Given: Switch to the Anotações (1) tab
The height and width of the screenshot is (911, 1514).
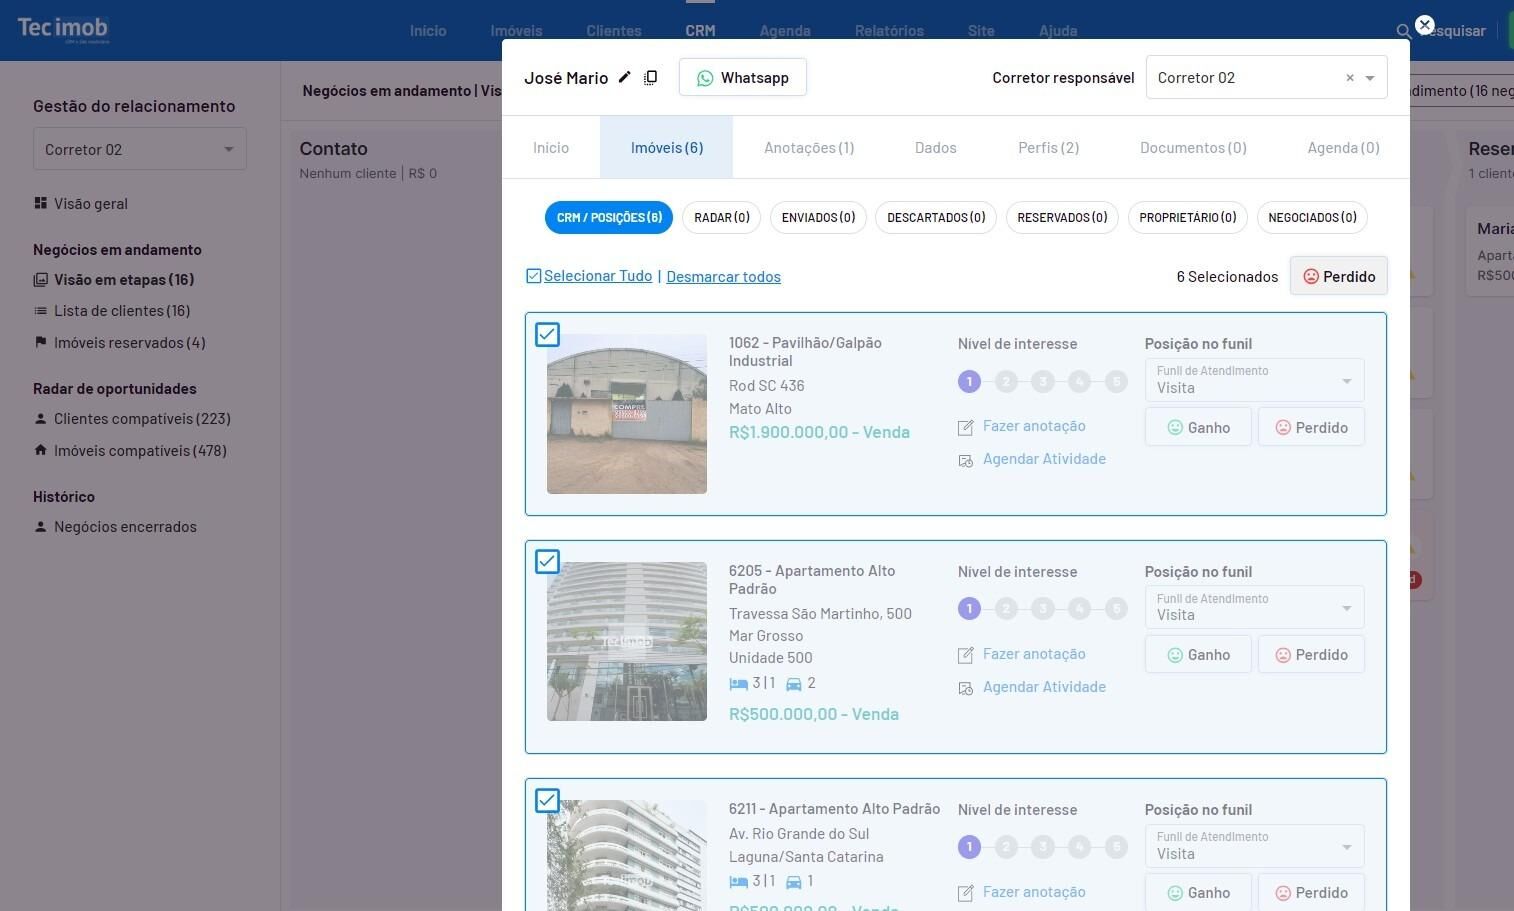Looking at the screenshot, I should (x=808, y=148).
